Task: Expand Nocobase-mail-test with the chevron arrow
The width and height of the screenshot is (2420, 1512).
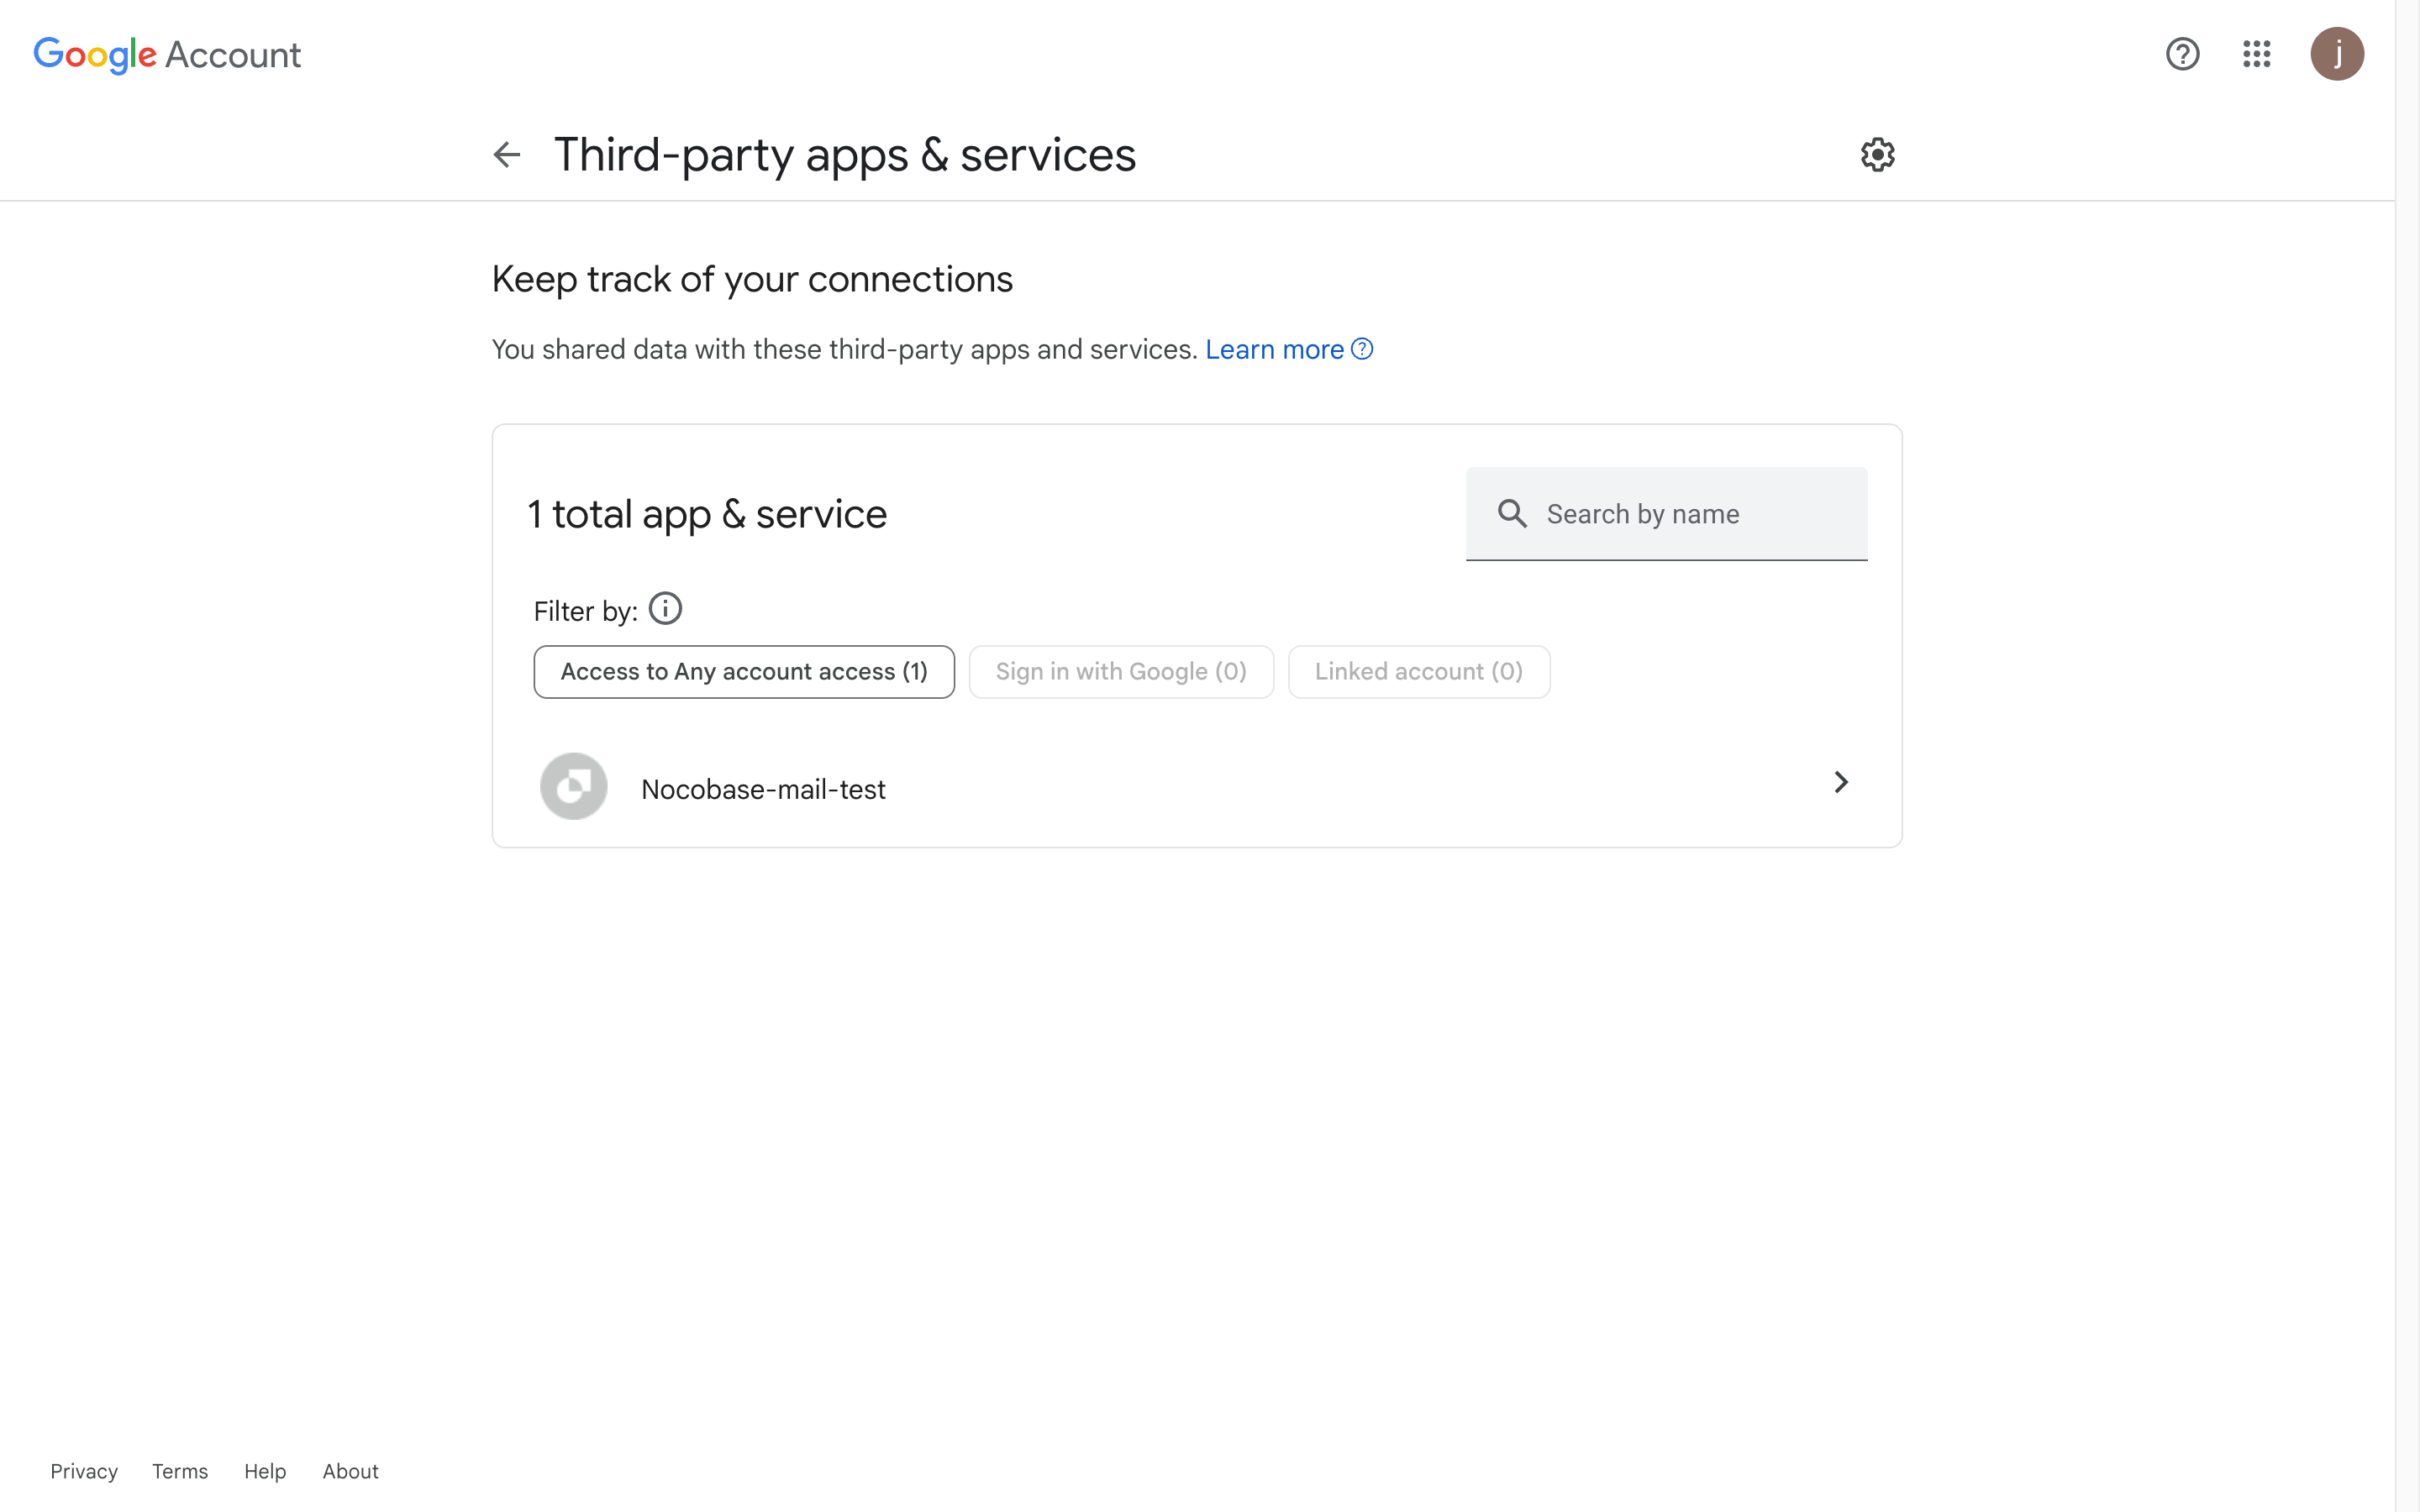Action: 1840,782
